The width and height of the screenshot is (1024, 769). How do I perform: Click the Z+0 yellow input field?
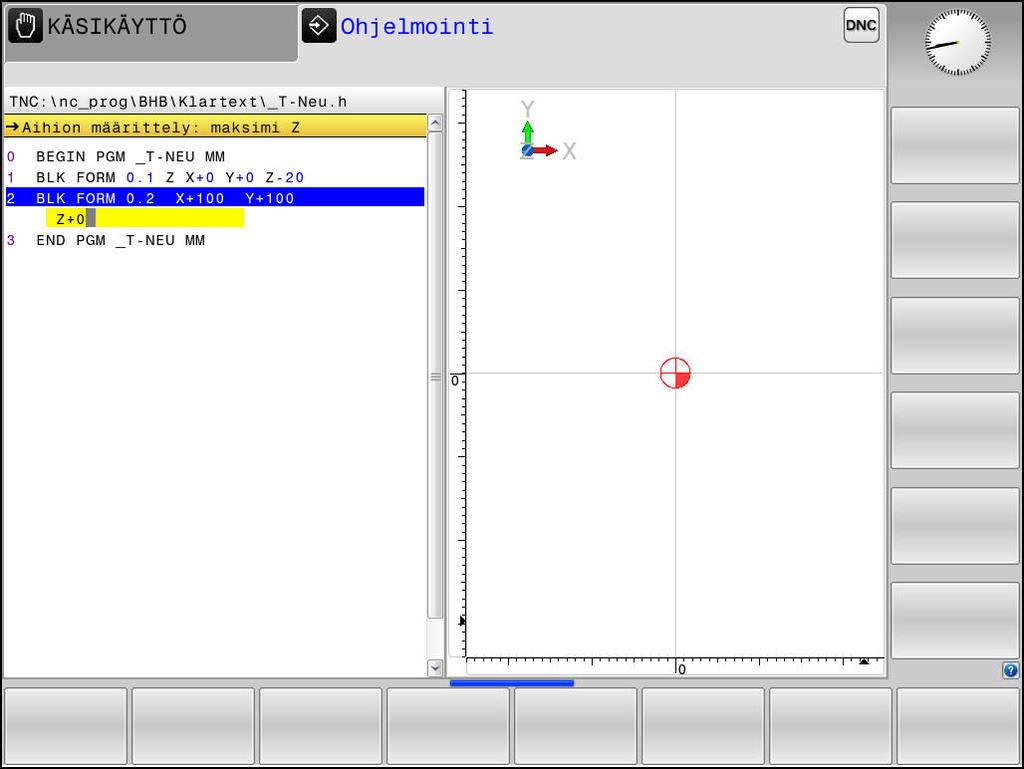[145, 218]
